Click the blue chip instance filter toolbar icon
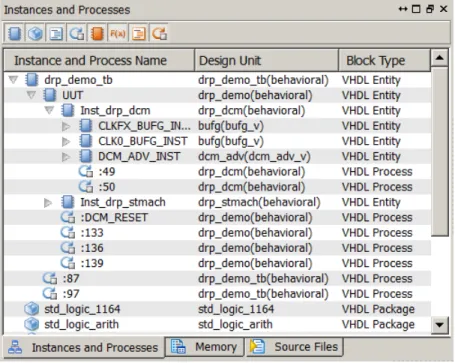The height and width of the screenshot is (363, 455). [x=14, y=33]
